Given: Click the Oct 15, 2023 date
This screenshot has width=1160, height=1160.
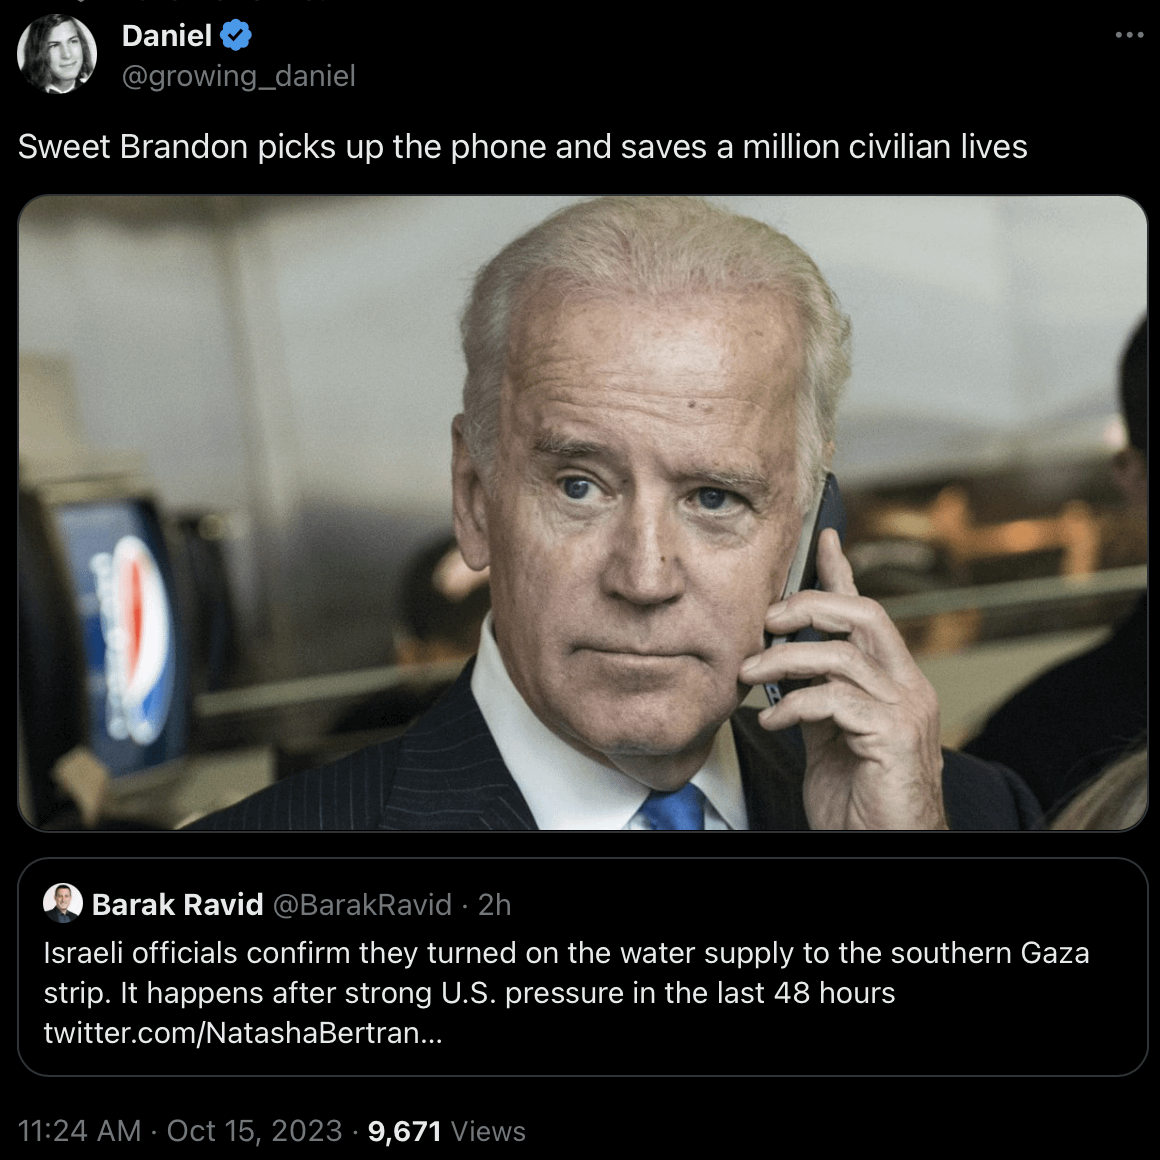Looking at the screenshot, I should coord(254,1131).
